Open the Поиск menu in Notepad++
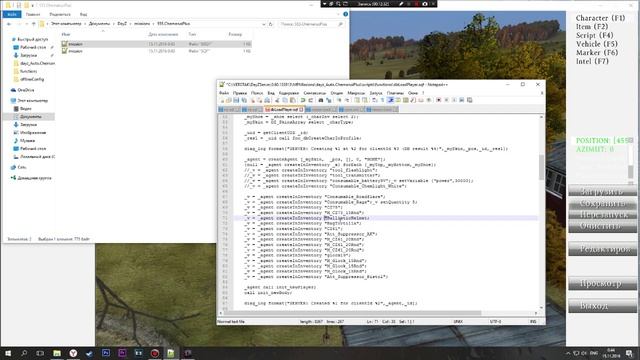The image size is (640, 360). 257,93
